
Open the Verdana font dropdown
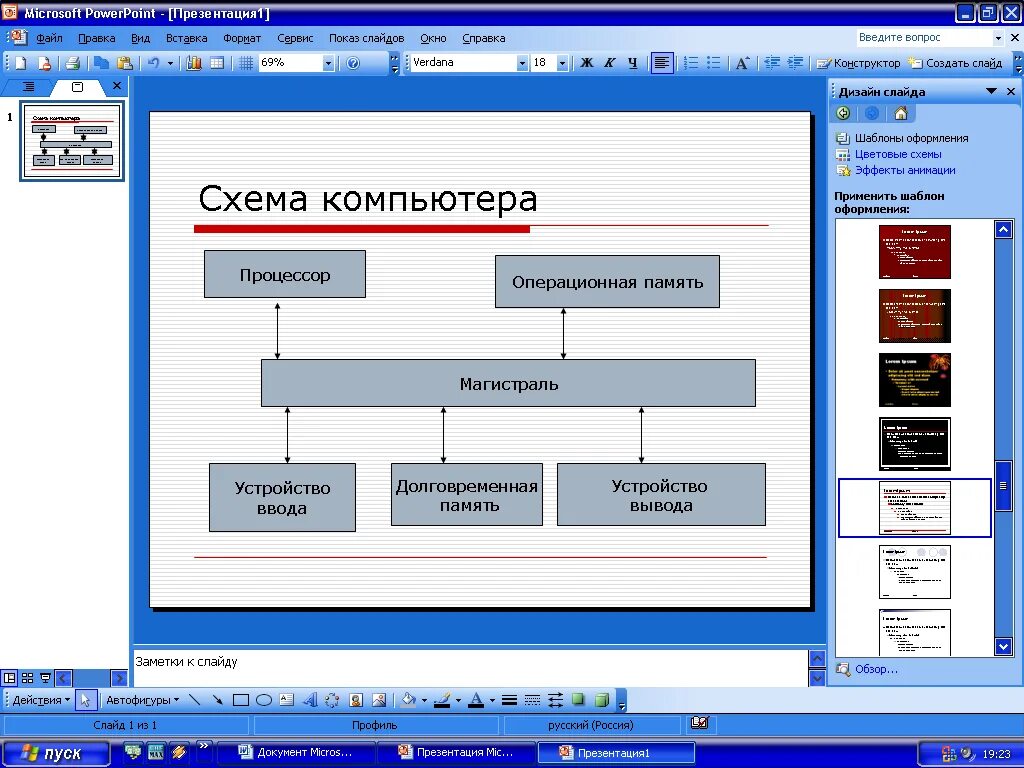pyautogui.click(x=522, y=63)
